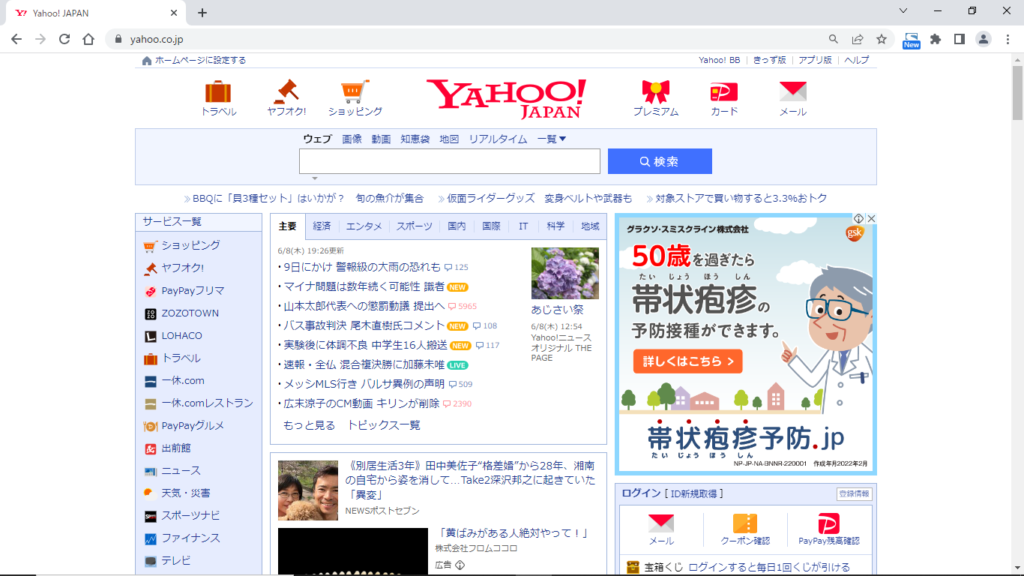Click the ファイナンス chart icon in sidebar
This screenshot has width=1024, height=576.
pyautogui.click(x=150, y=539)
